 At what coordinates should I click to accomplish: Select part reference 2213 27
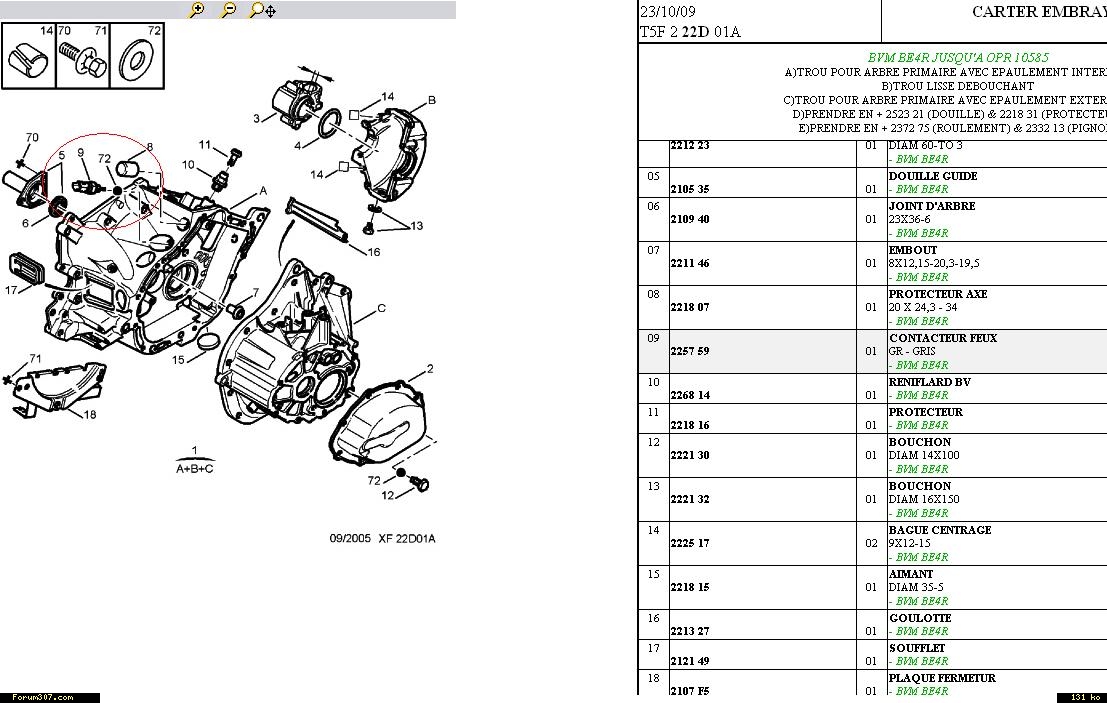click(x=690, y=631)
